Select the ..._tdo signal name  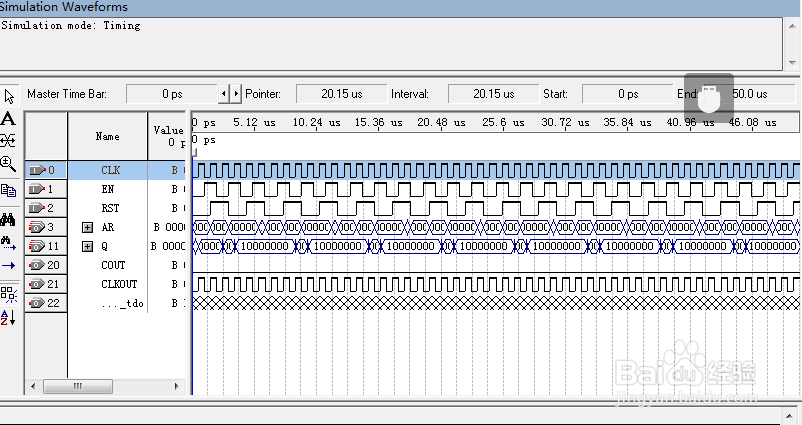coord(123,303)
